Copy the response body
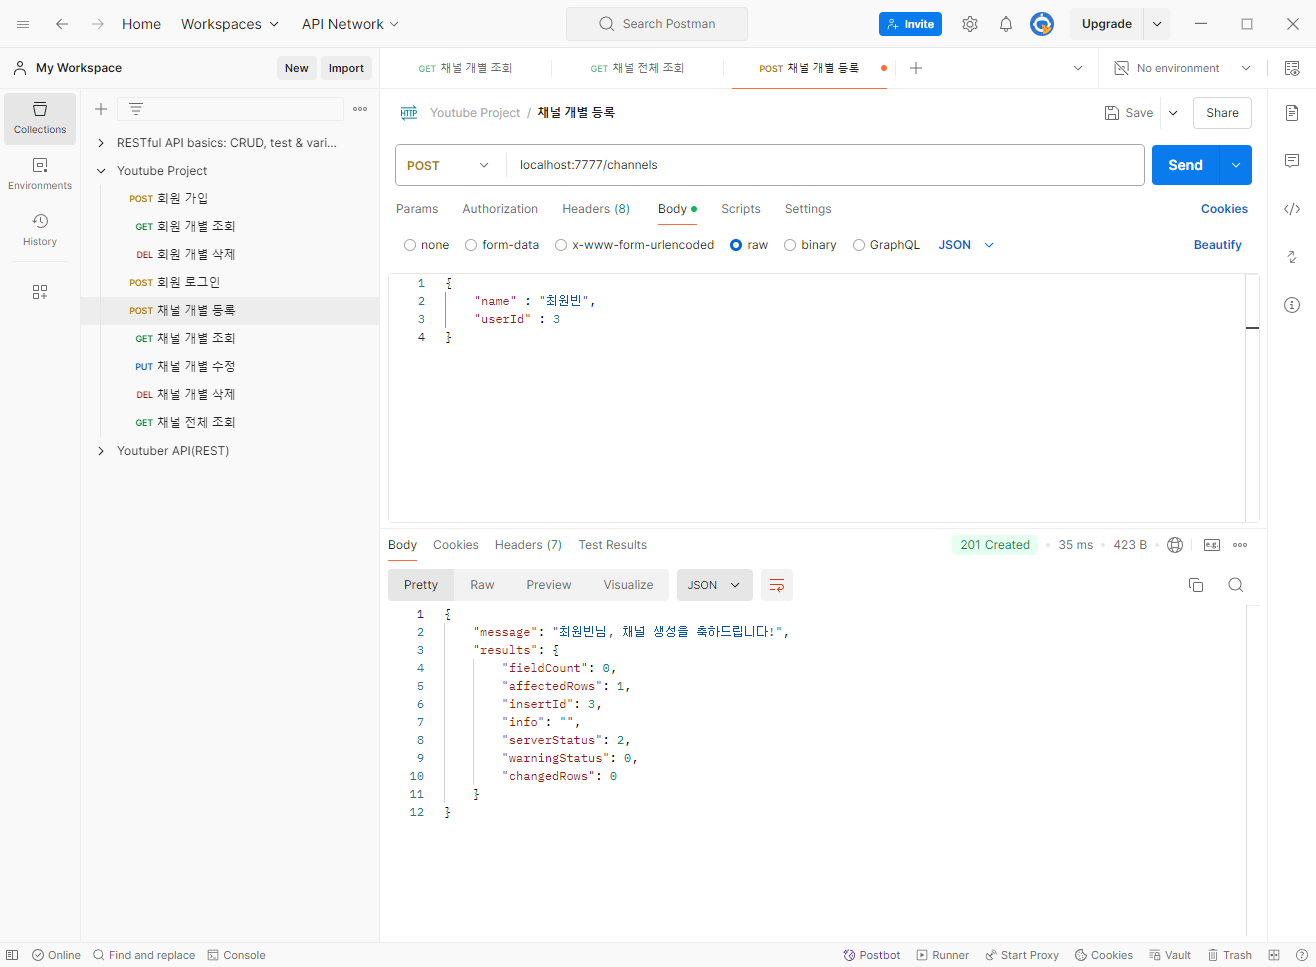1316x967 pixels. 1196,585
